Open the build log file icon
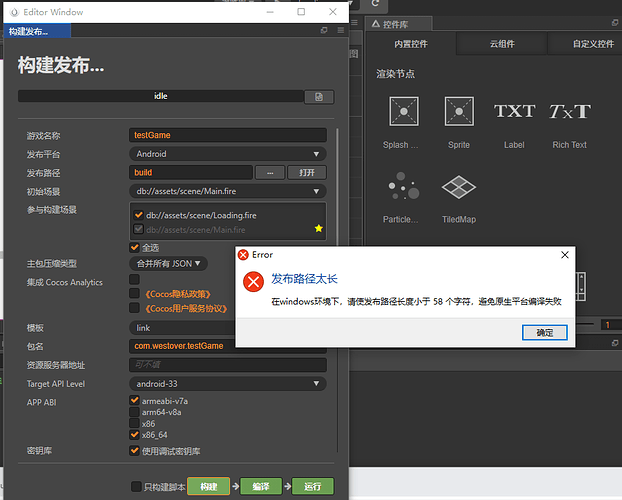Screen dimensions: 622x500 tap(319, 97)
